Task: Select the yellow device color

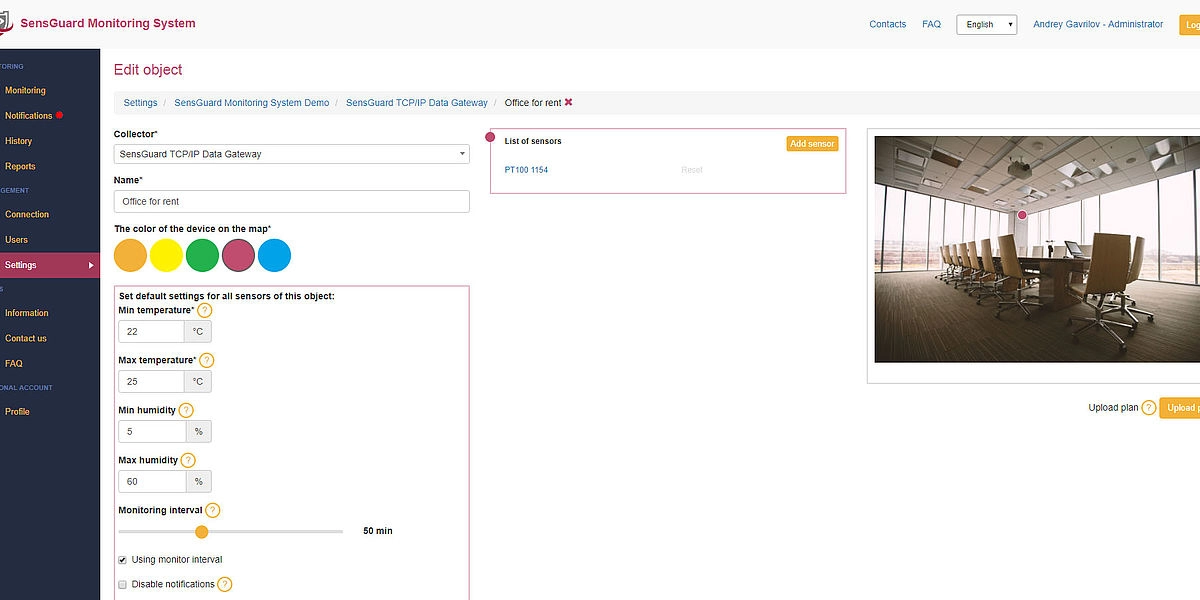Action: point(167,255)
